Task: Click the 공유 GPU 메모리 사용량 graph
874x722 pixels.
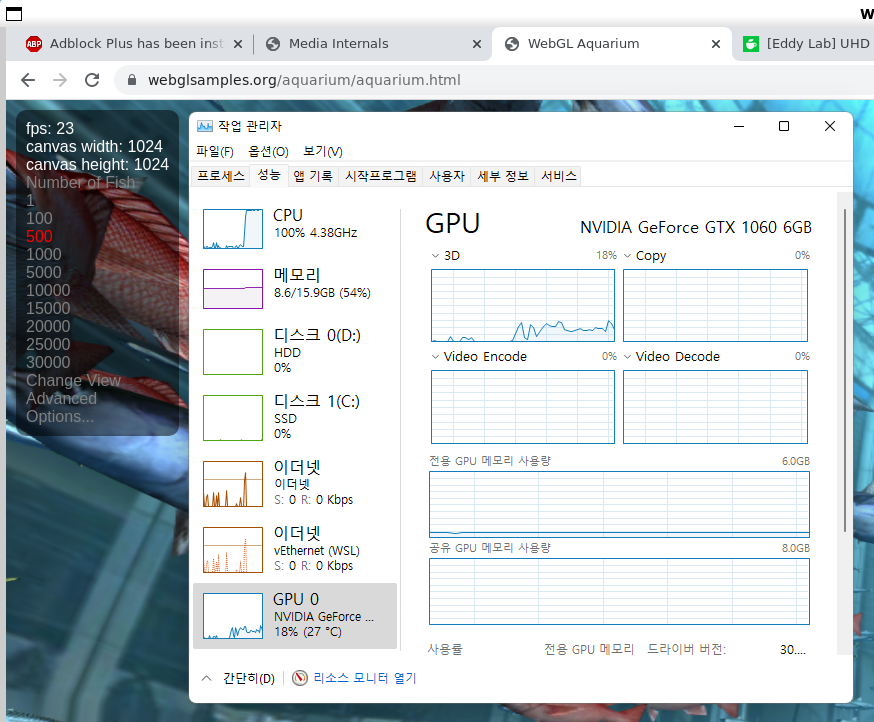Action: tap(619, 592)
